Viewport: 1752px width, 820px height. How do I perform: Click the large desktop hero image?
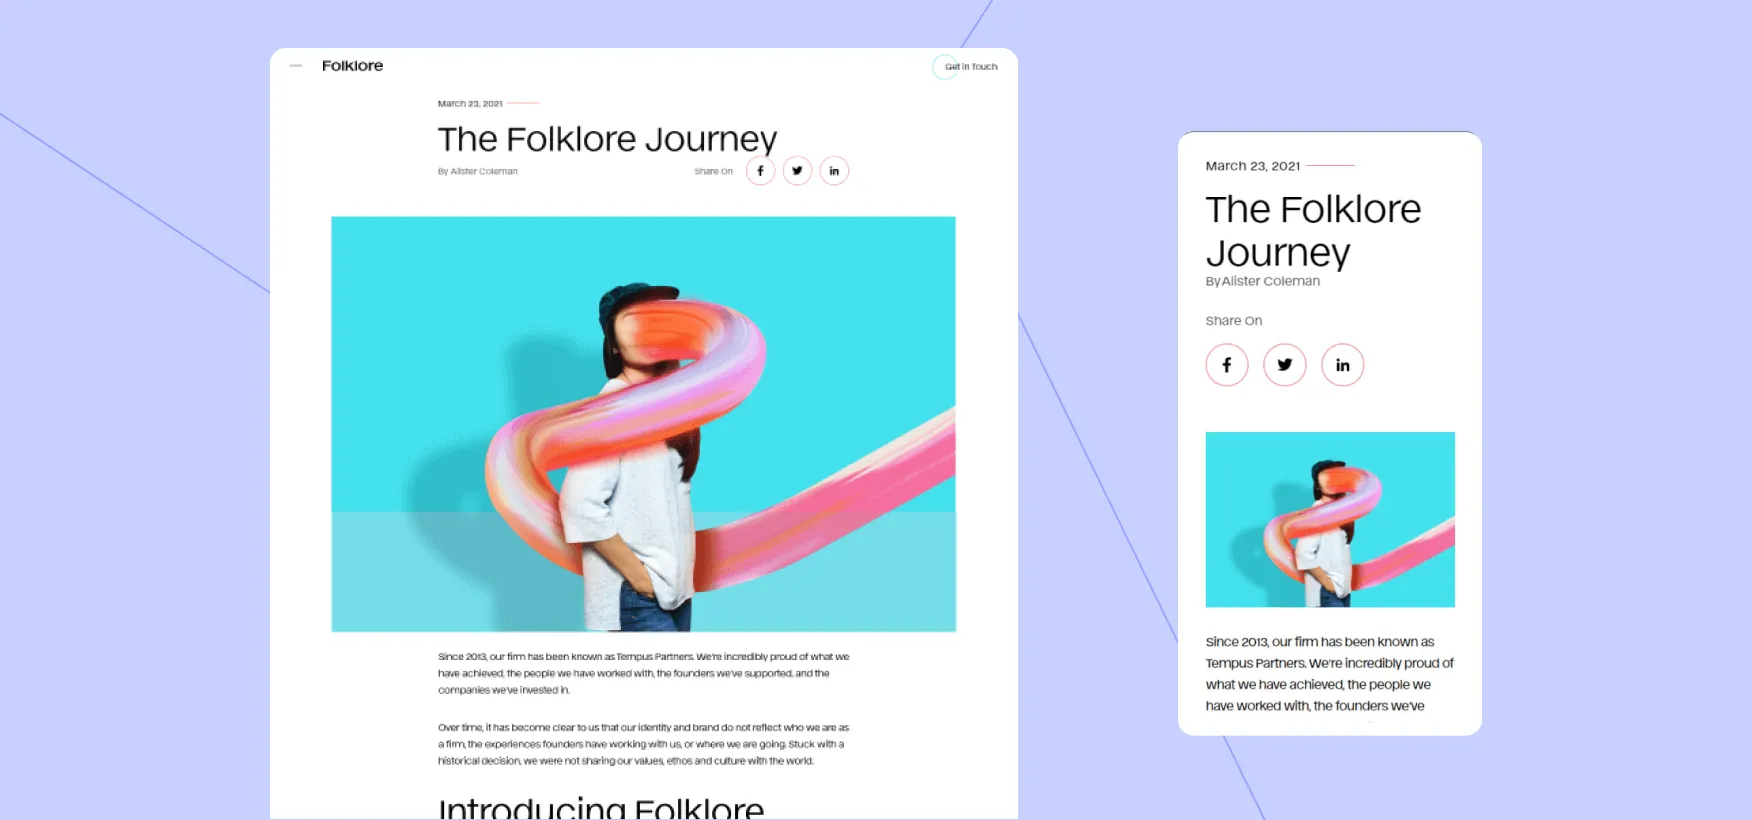click(x=643, y=424)
